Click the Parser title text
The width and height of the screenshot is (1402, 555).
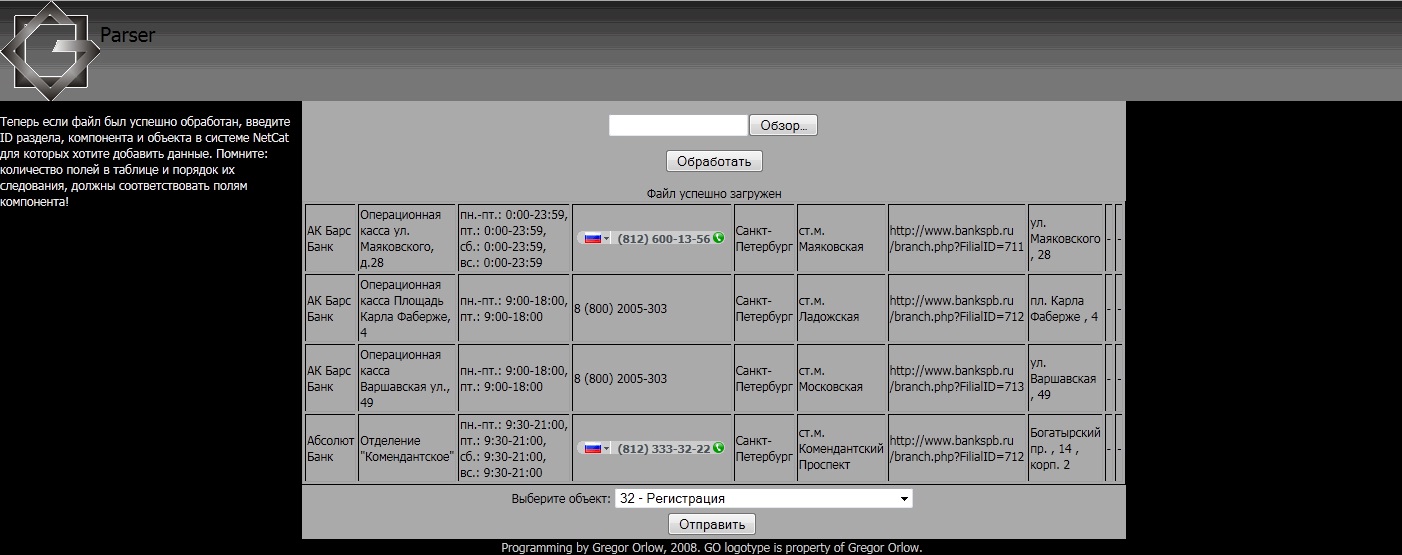128,35
